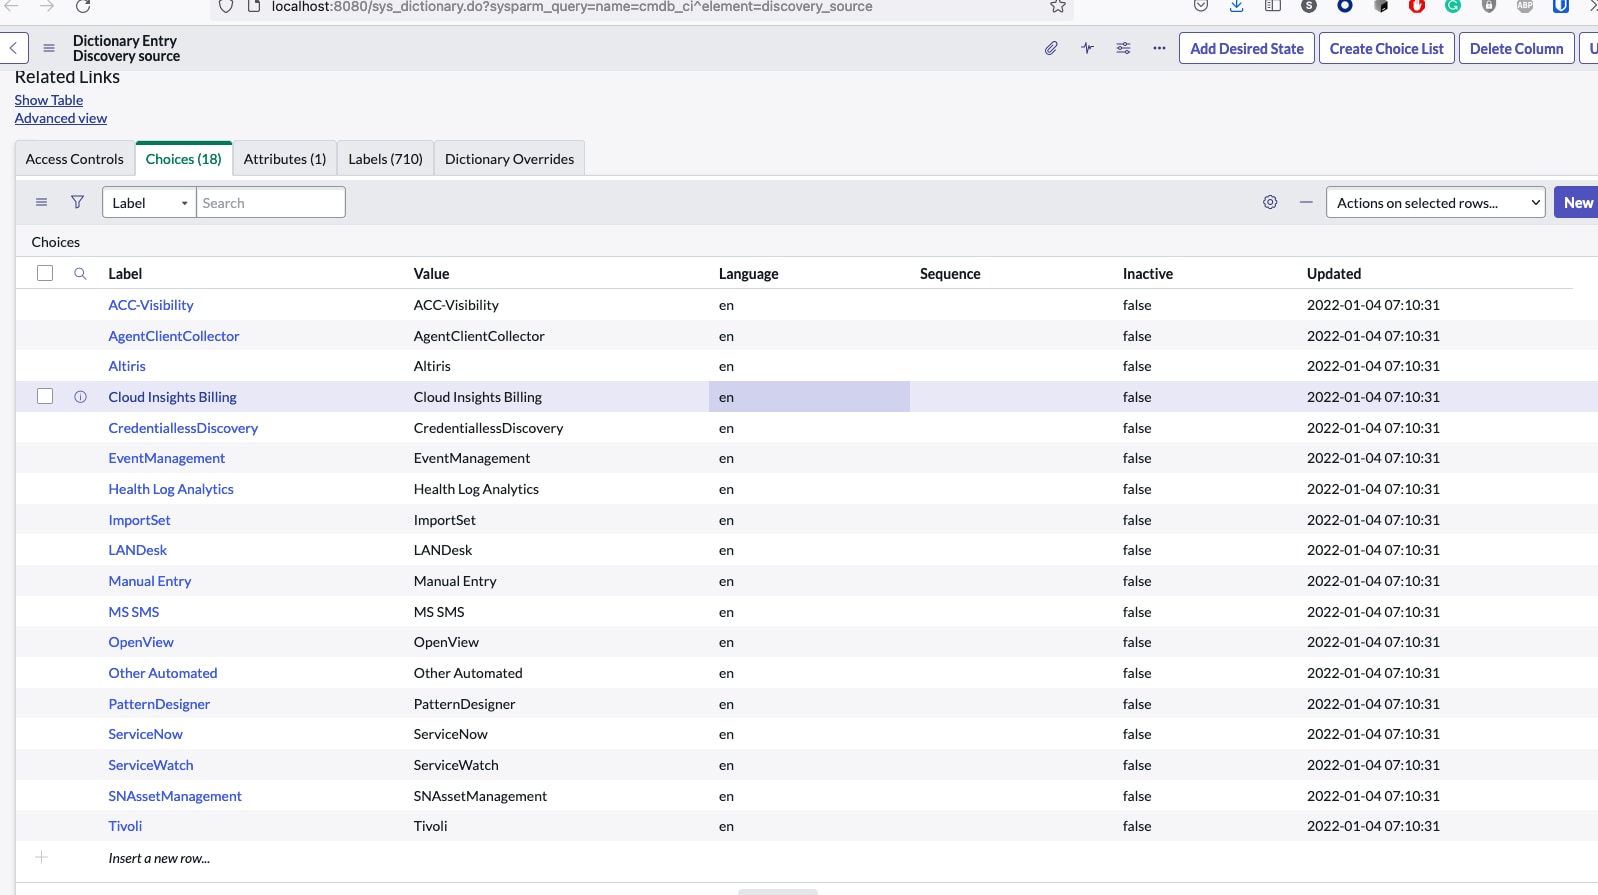
Task: Open the Cloud Insights Billing label link
Action: tap(172, 397)
